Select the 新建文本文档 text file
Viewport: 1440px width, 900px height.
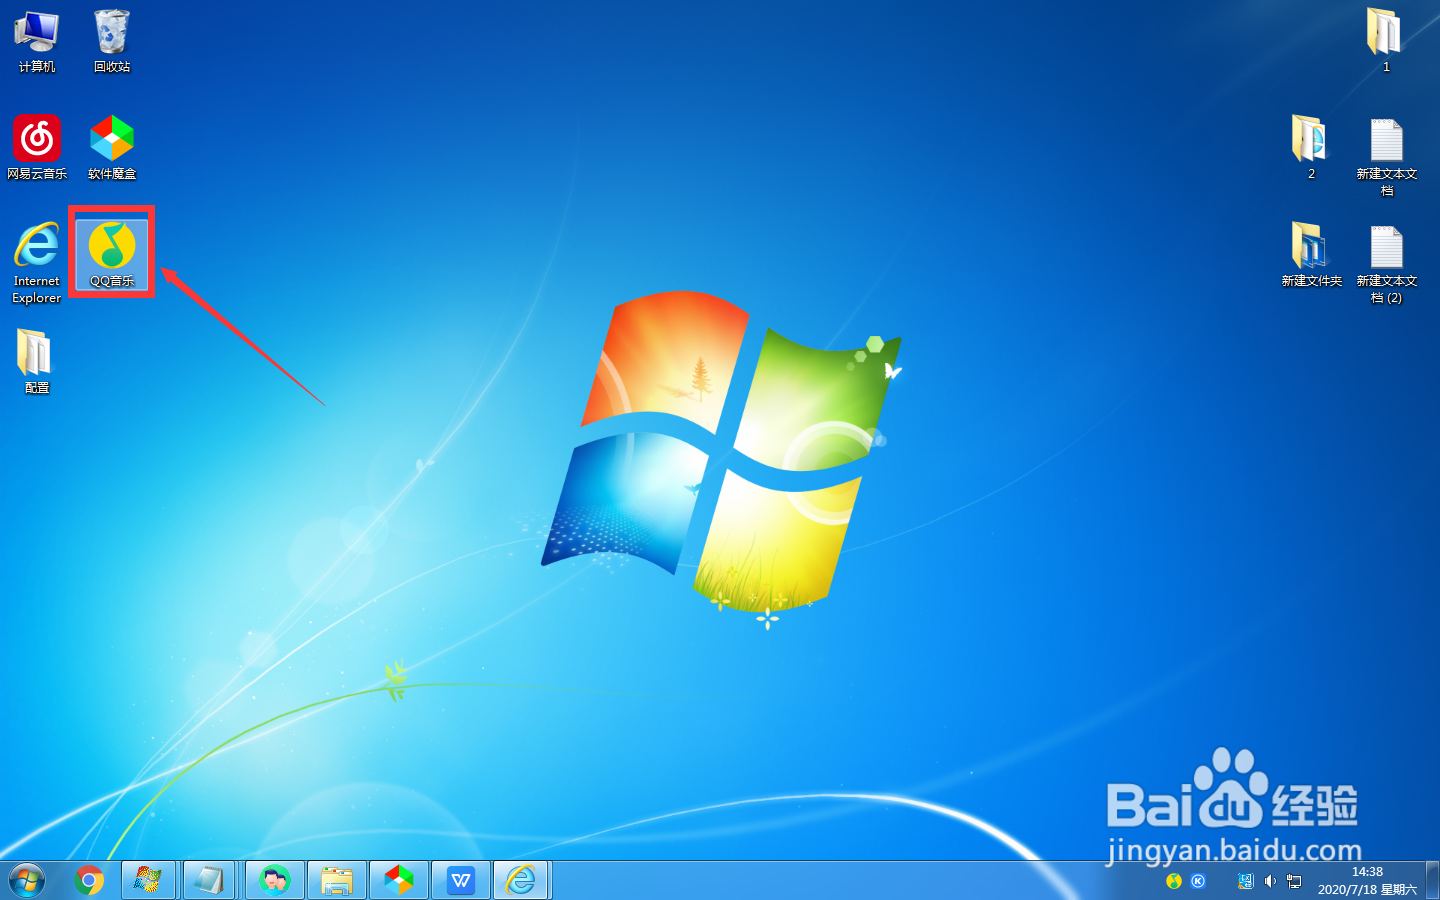1386,156
